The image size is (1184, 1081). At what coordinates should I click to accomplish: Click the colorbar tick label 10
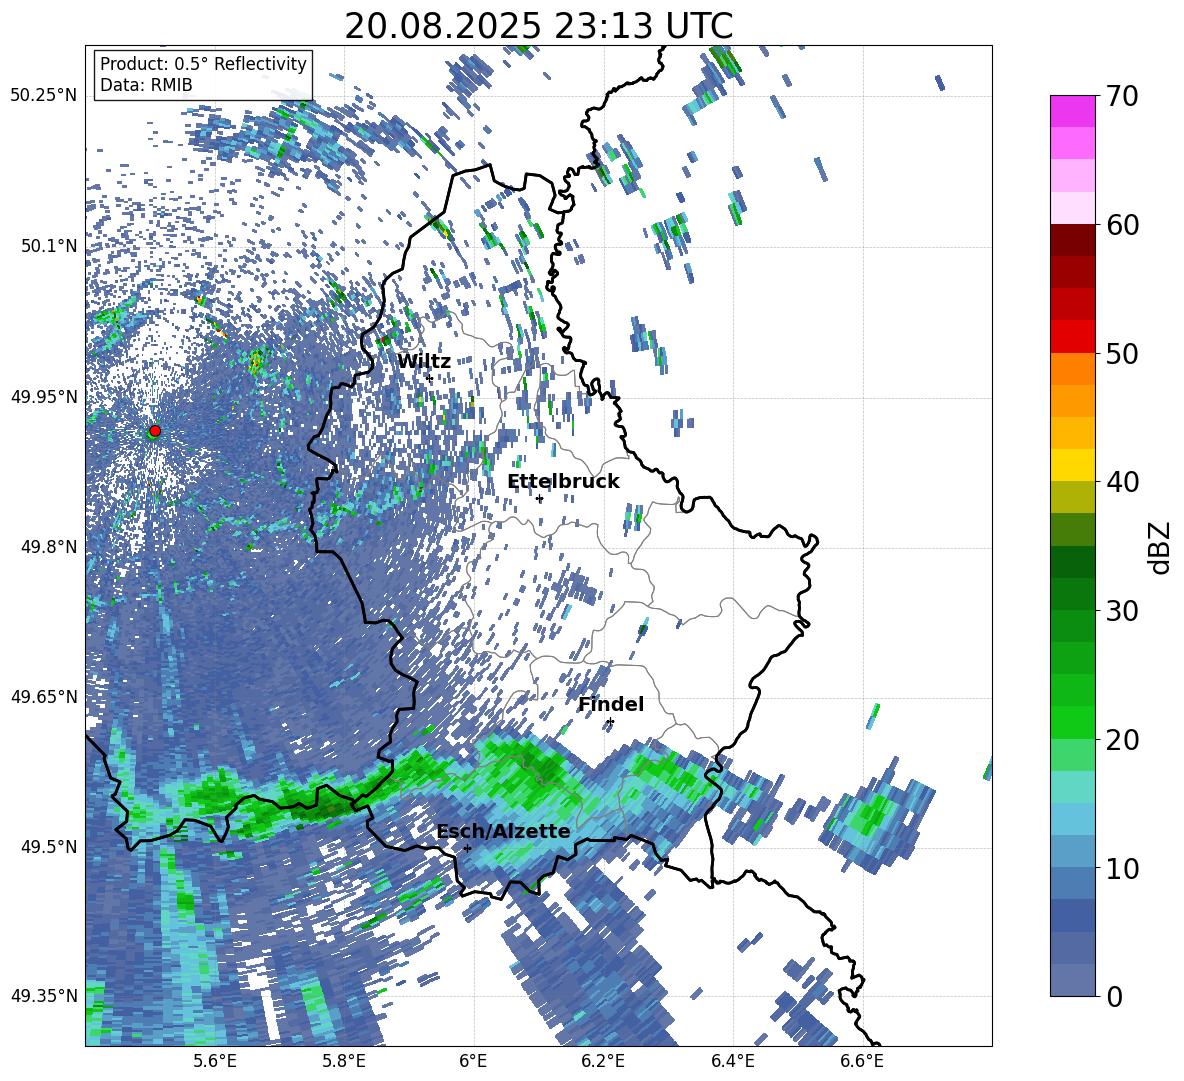[x=1123, y=868]
